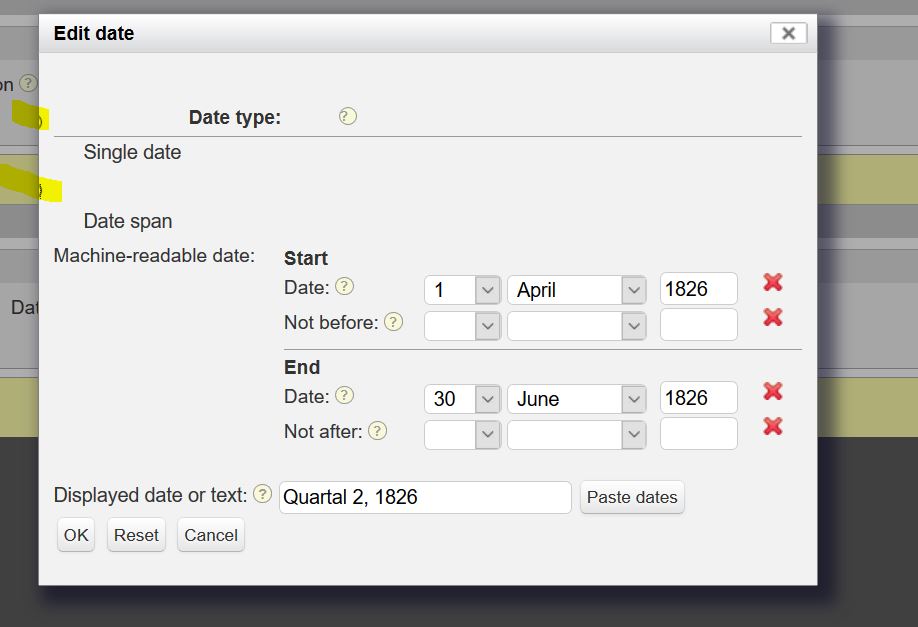
Task: Click the help icon beside Not before
Action: [393, 321]
